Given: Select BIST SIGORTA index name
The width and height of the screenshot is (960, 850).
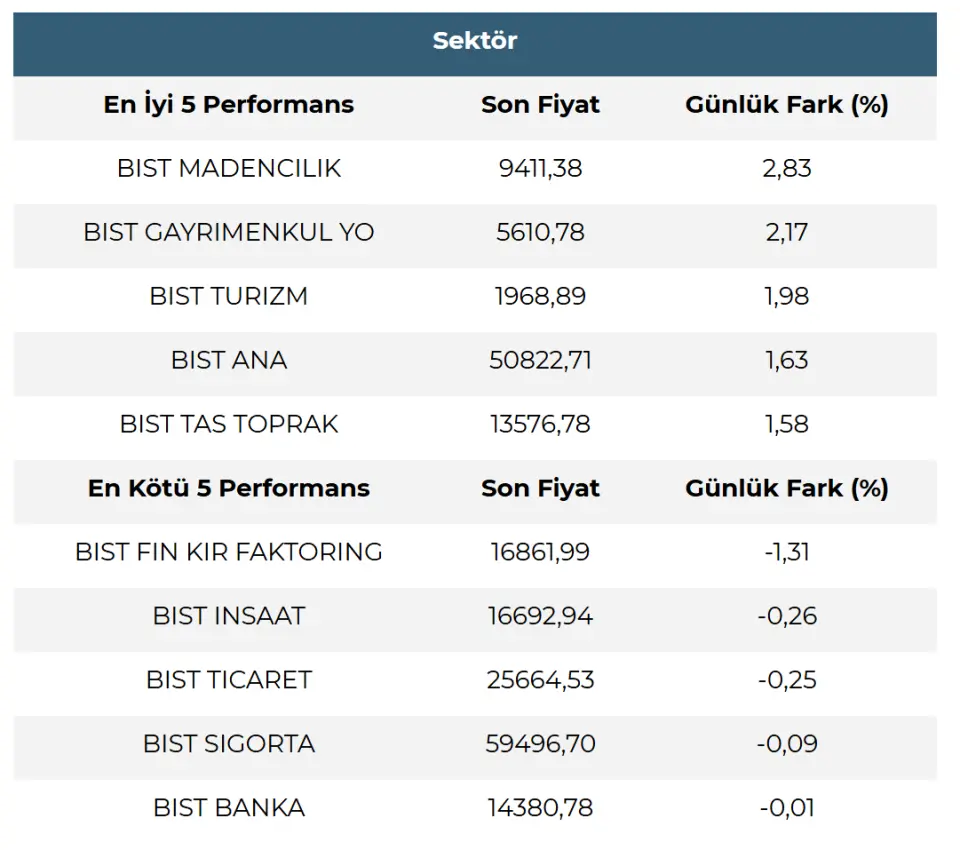Looking at the screenshot, I should (229, 744).
